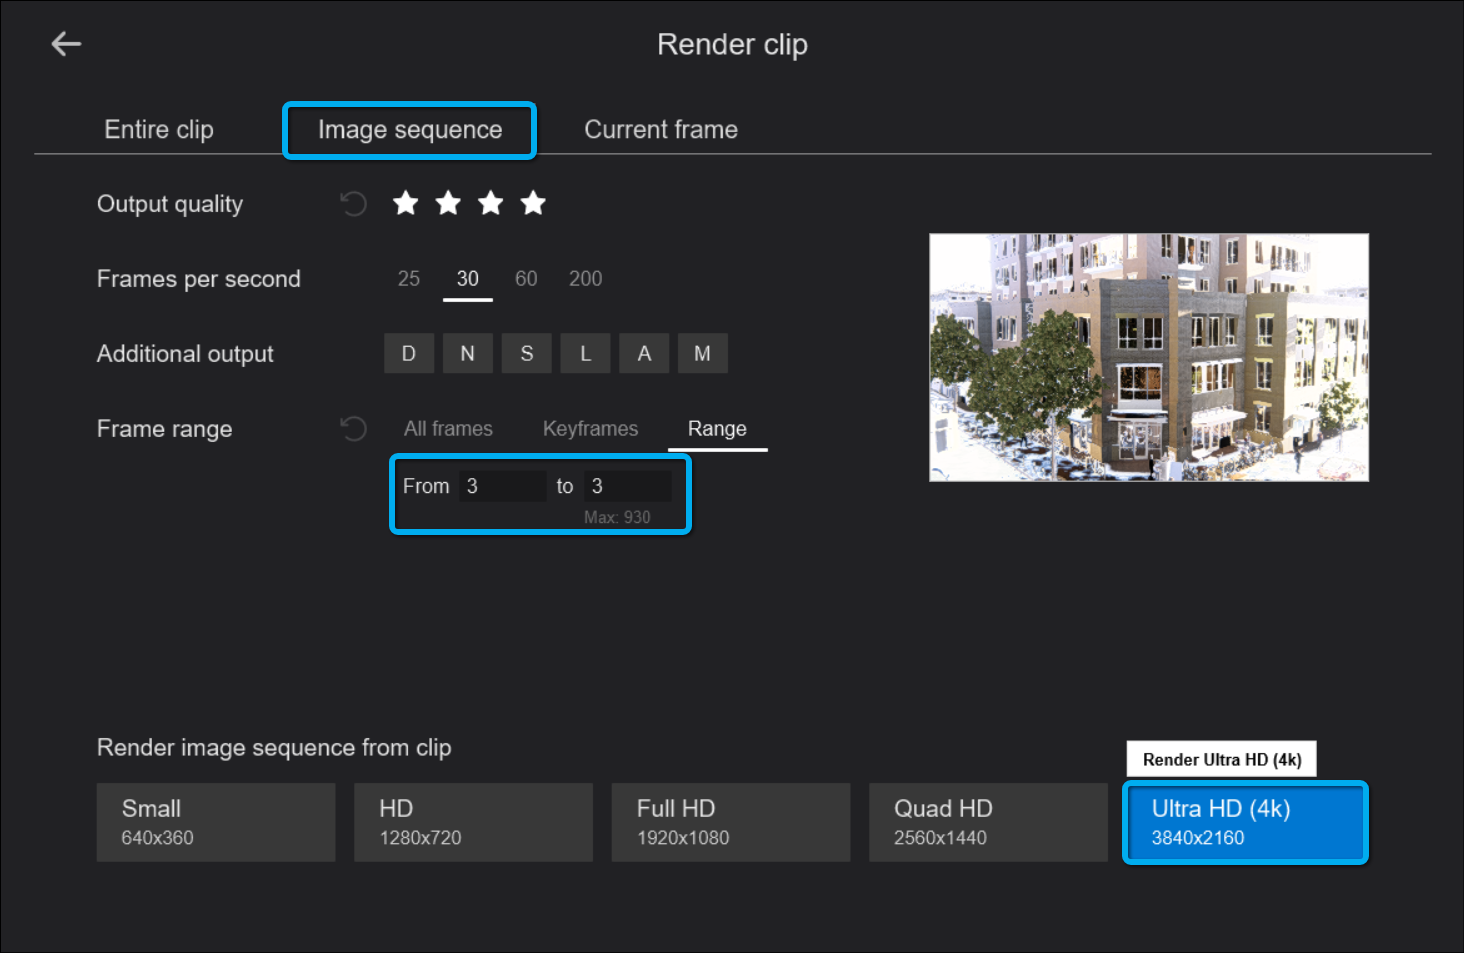Reset the Output quality setting
Viewport: 1464px width, 953px height.
(x=353, y=204)
